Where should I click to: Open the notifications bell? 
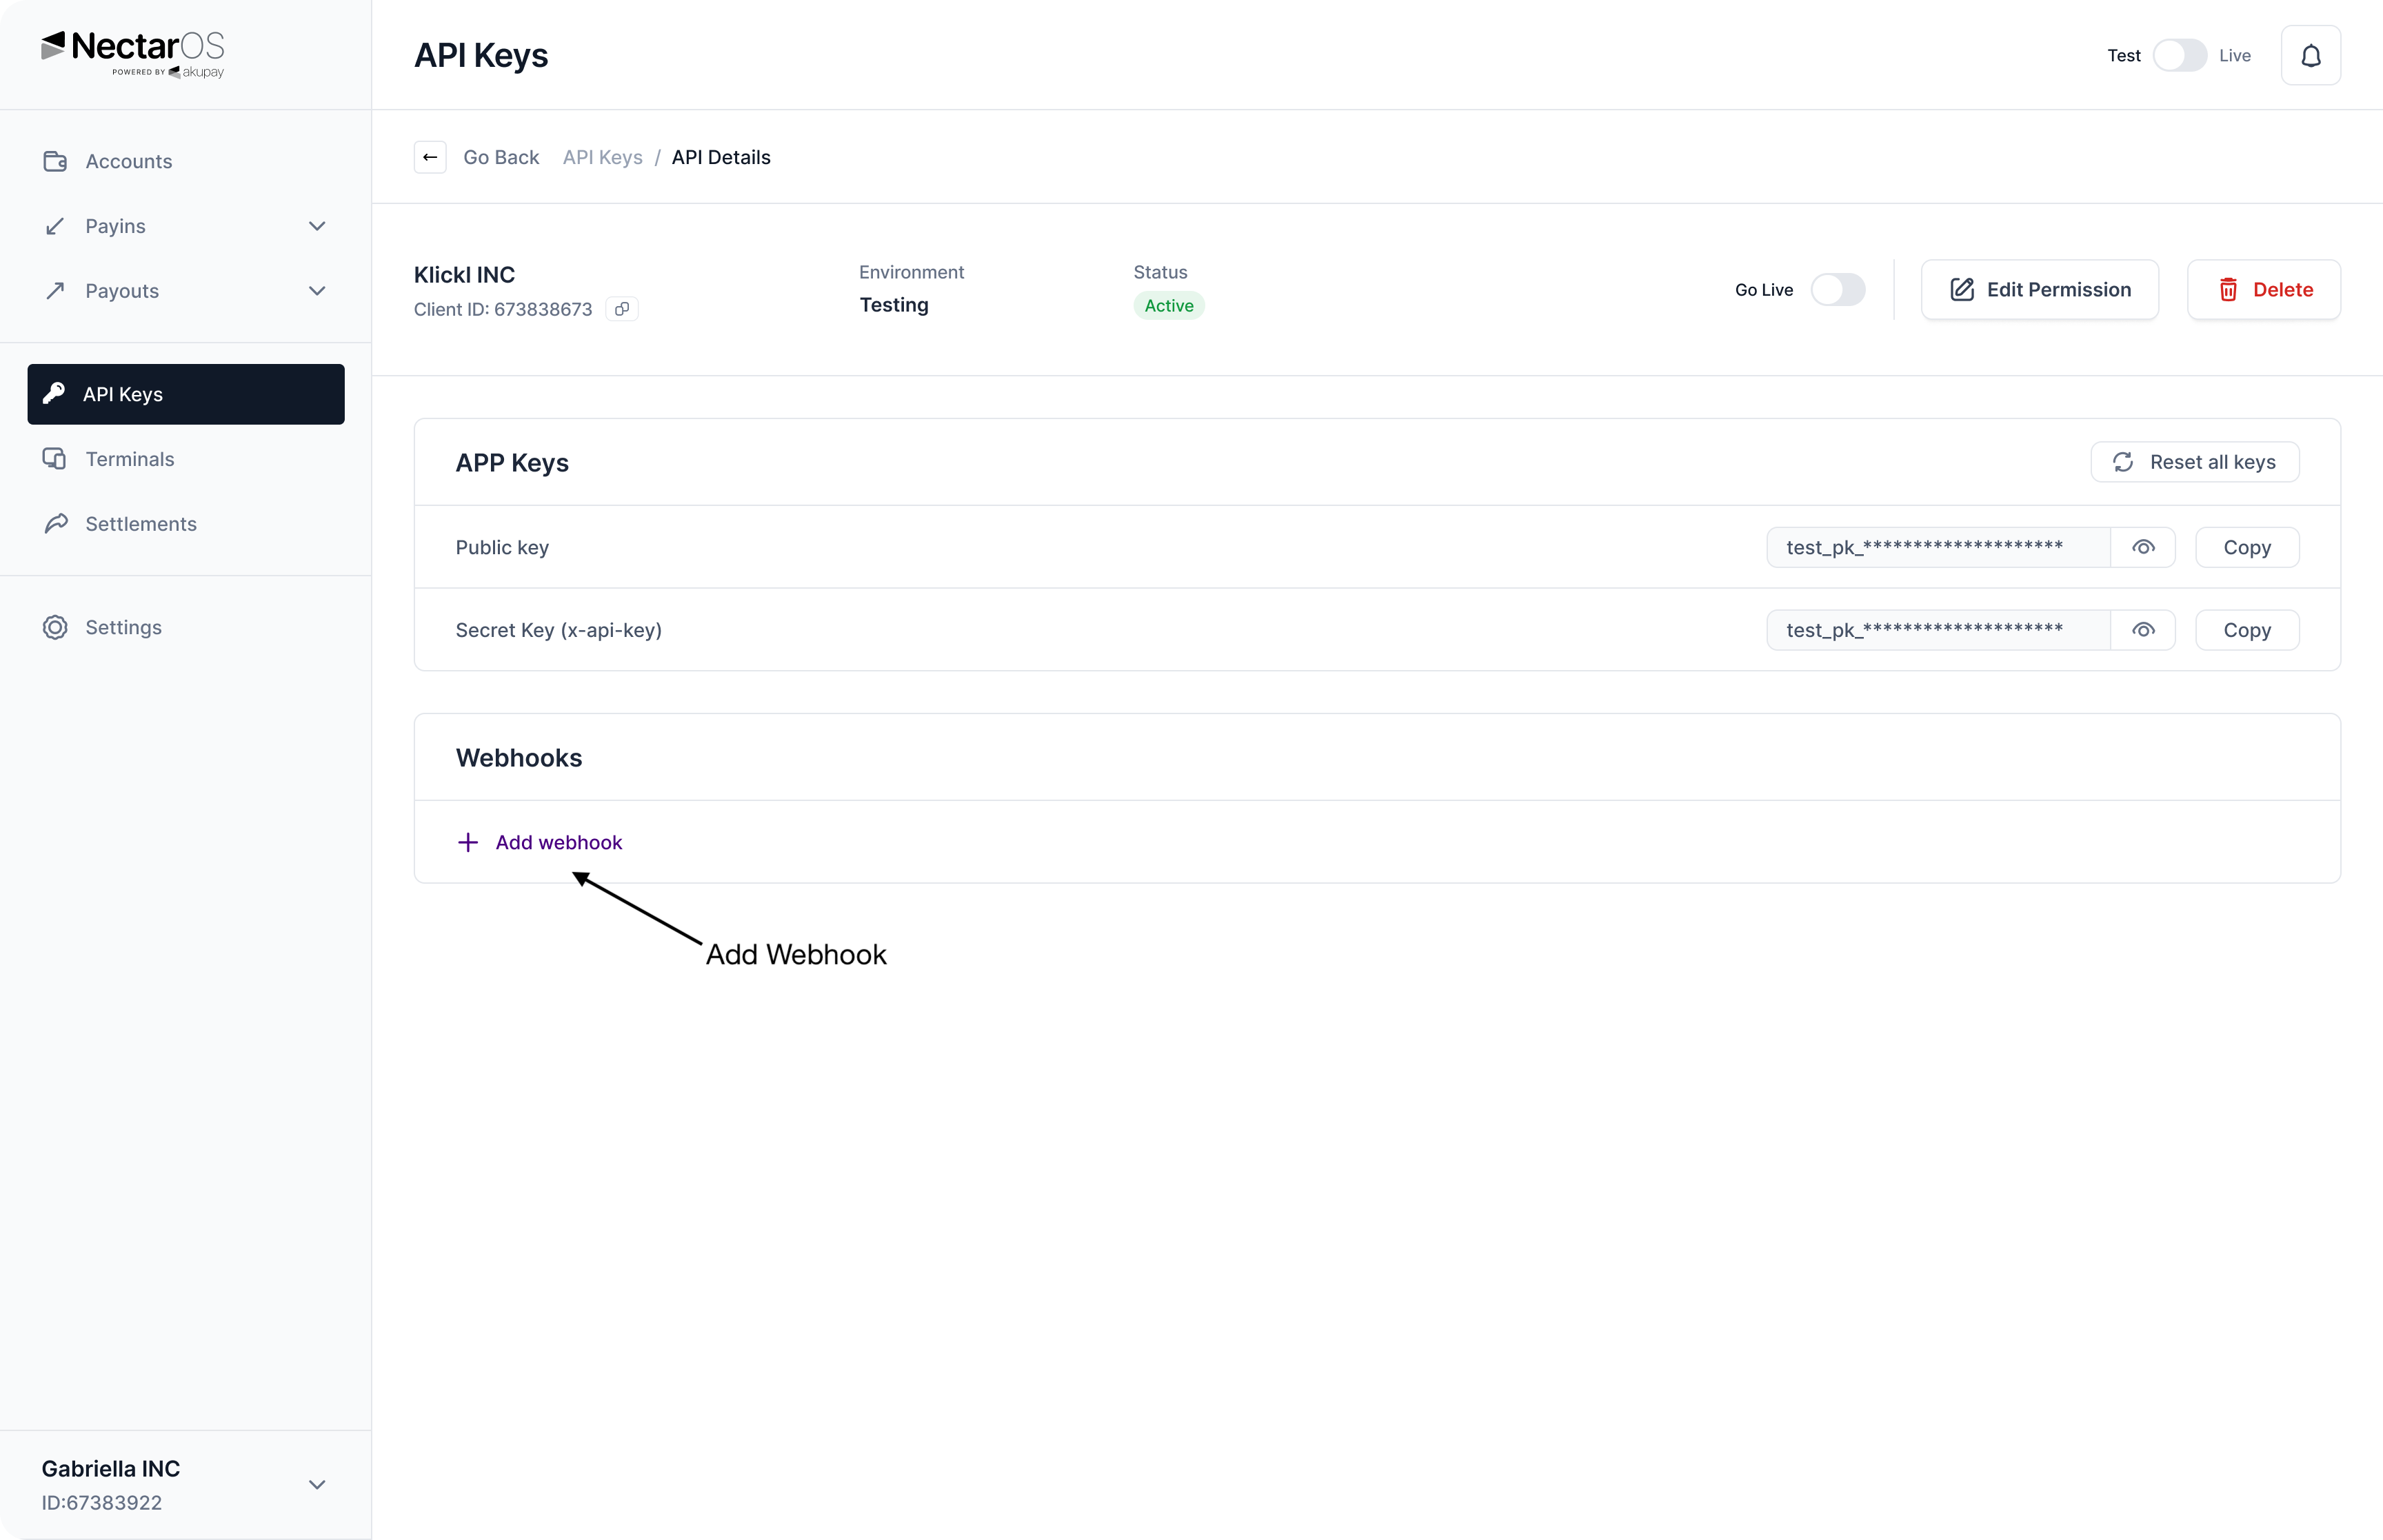(2310, 56)
